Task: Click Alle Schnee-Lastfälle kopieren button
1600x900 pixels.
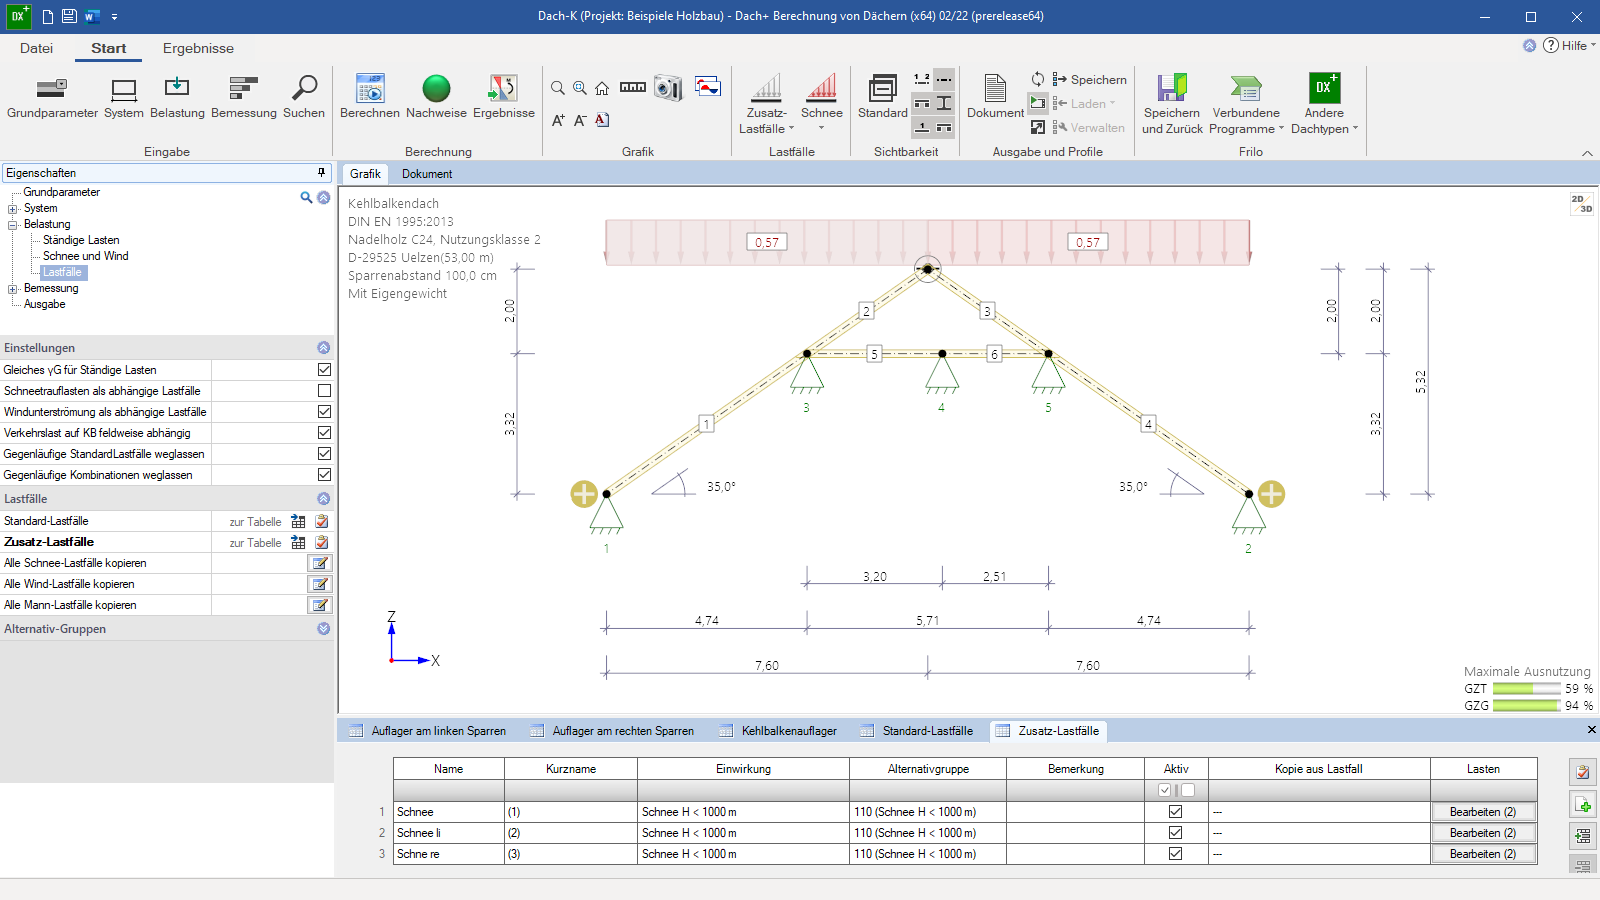Action: click(x=320, y=563)
